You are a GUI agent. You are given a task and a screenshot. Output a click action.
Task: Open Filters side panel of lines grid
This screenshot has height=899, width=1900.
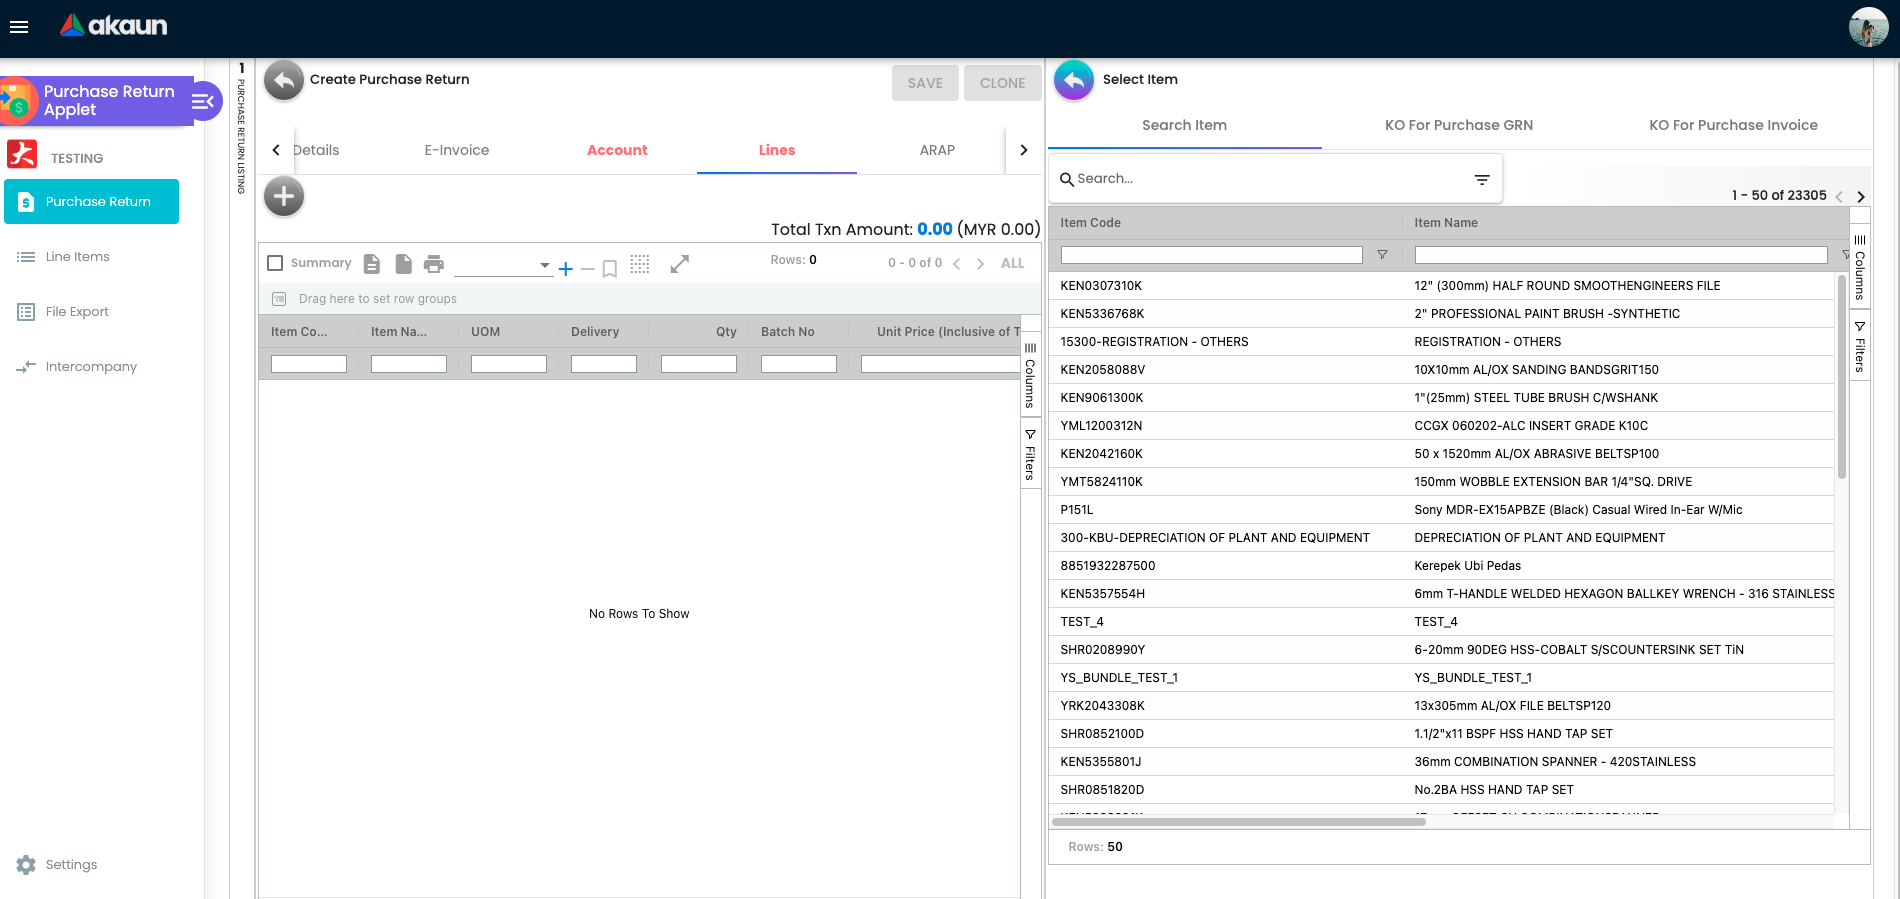(1030, 456)
